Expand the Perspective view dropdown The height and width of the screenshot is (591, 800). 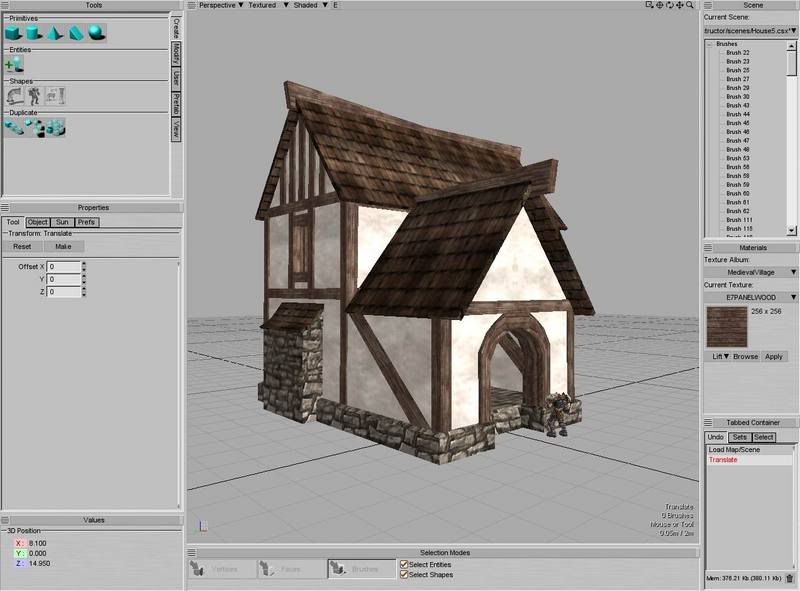coord(220,5)
